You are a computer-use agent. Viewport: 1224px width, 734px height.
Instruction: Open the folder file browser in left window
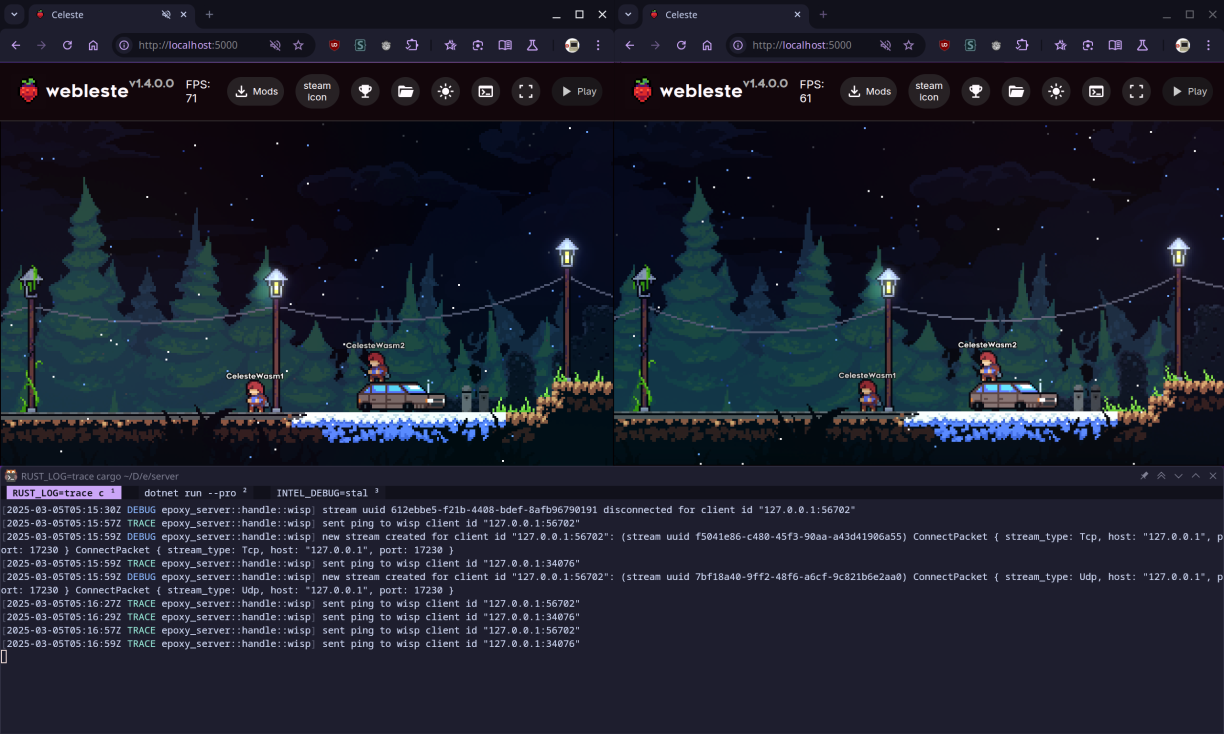[x=405, y=91]
